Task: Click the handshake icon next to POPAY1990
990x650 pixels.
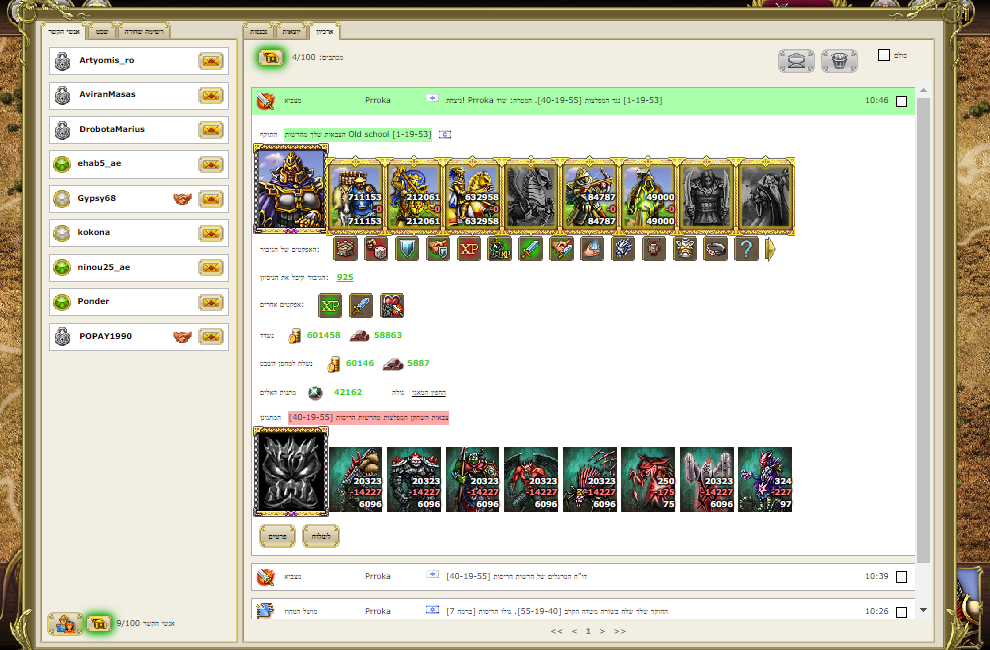Action: [182, 337]
